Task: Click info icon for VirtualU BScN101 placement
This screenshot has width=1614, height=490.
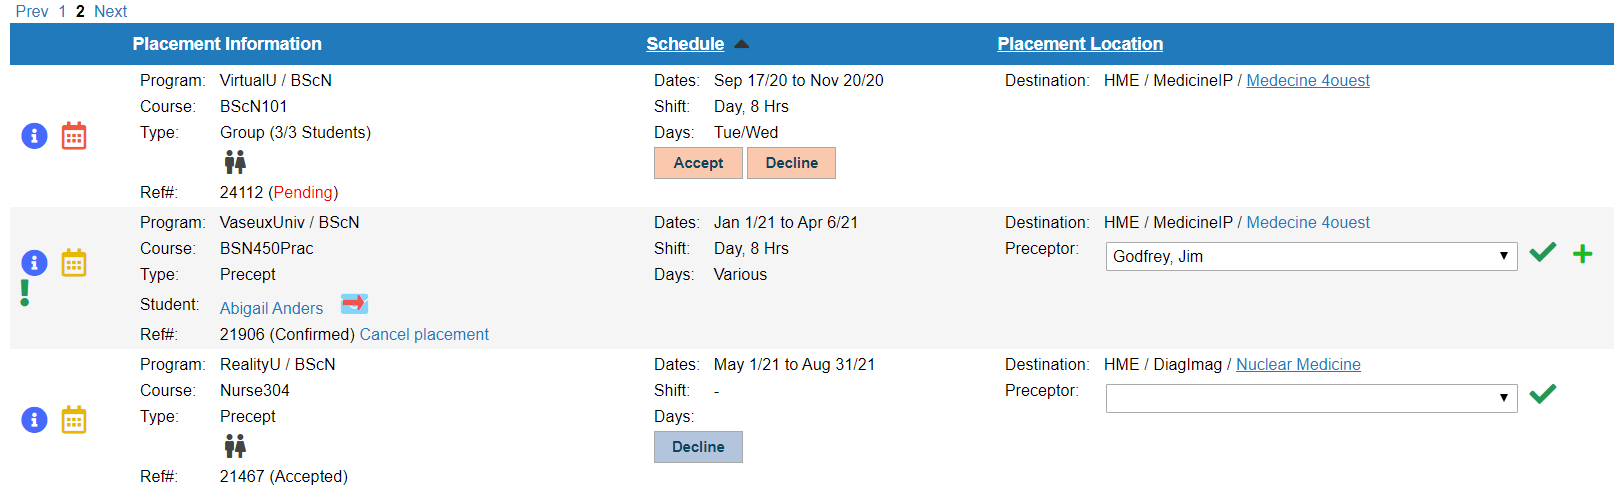Action: click(34, 136)
